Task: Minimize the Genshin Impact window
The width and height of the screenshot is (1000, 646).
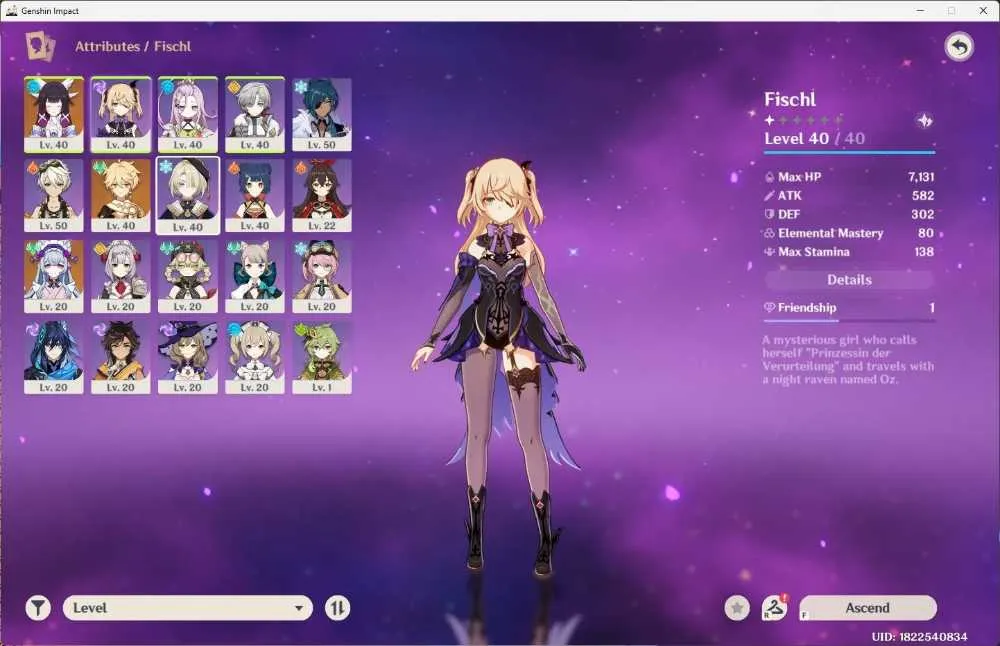Action: pyautogui.click(x=920, y=11)
